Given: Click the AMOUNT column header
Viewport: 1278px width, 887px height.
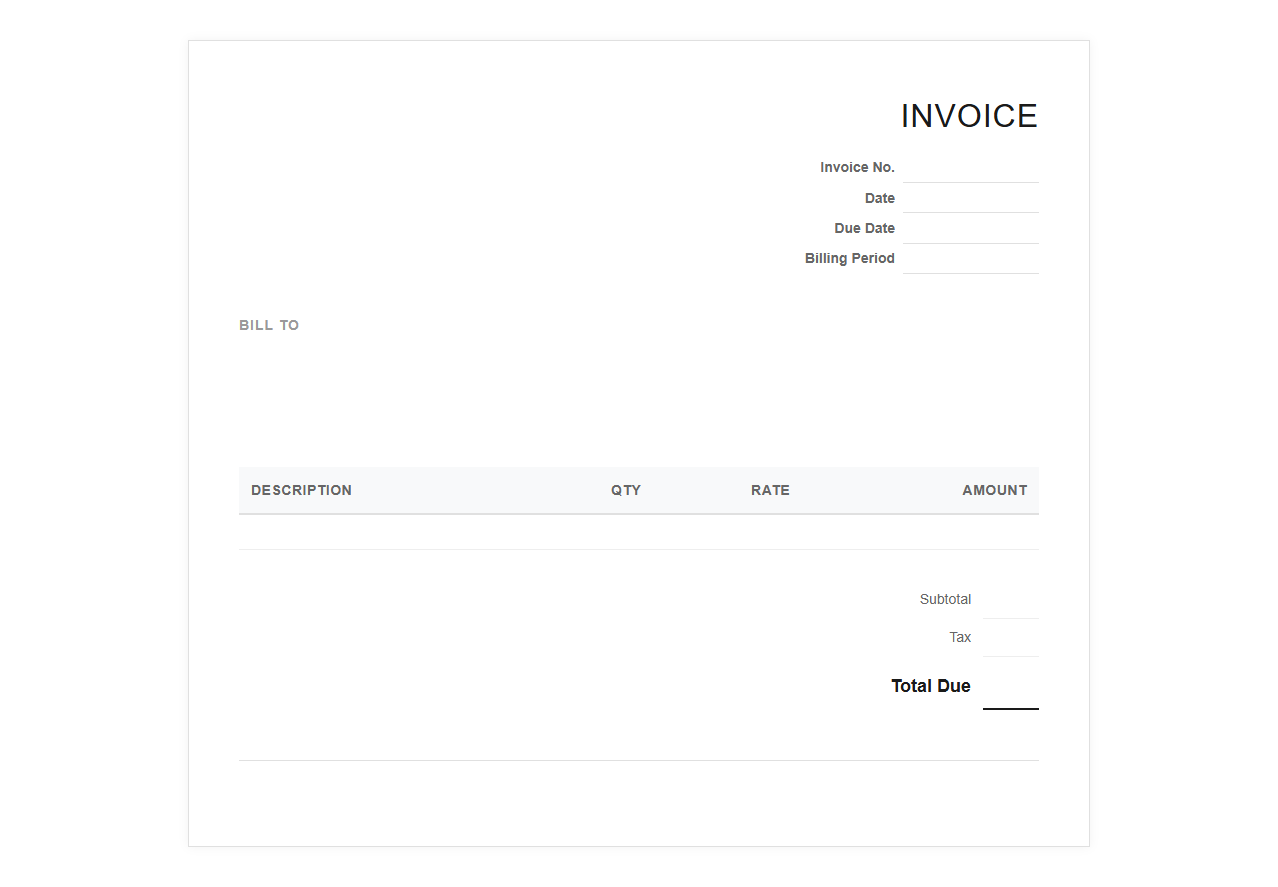Looking at the screenshot, I should pos(995,490).
